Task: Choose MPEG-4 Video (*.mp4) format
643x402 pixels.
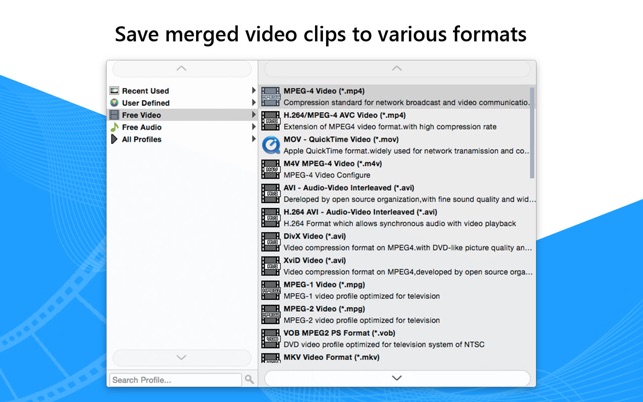Action: pyautogui.click(x=395, y=96)
